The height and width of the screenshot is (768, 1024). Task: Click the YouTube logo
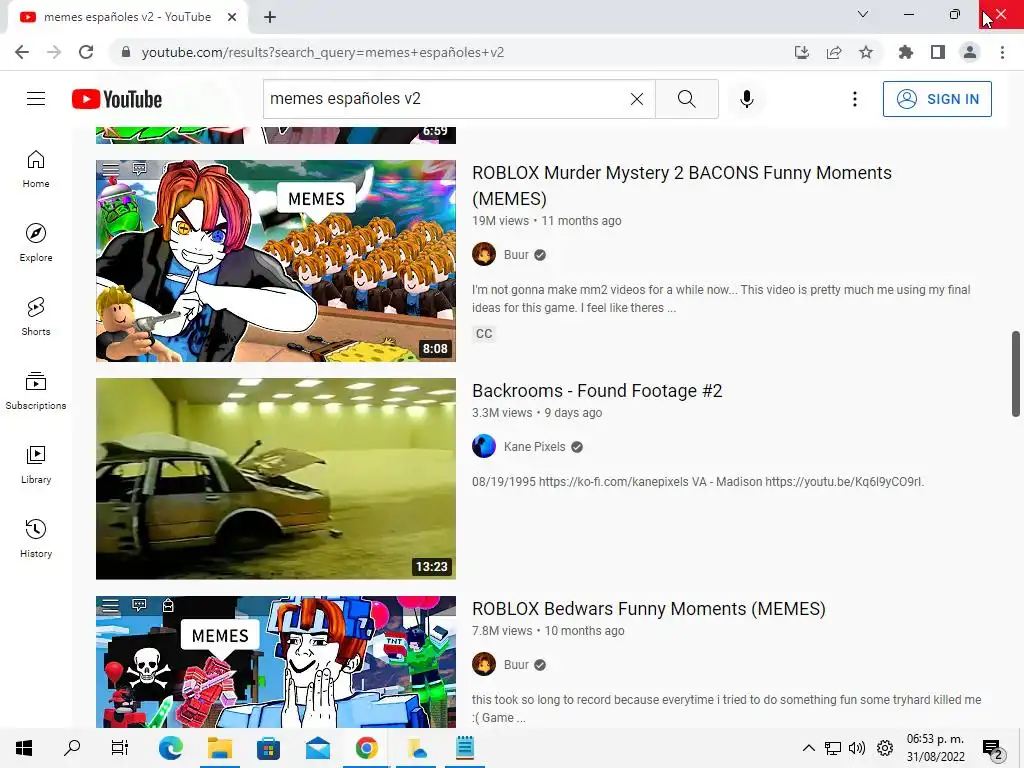[x=117, y=99]
